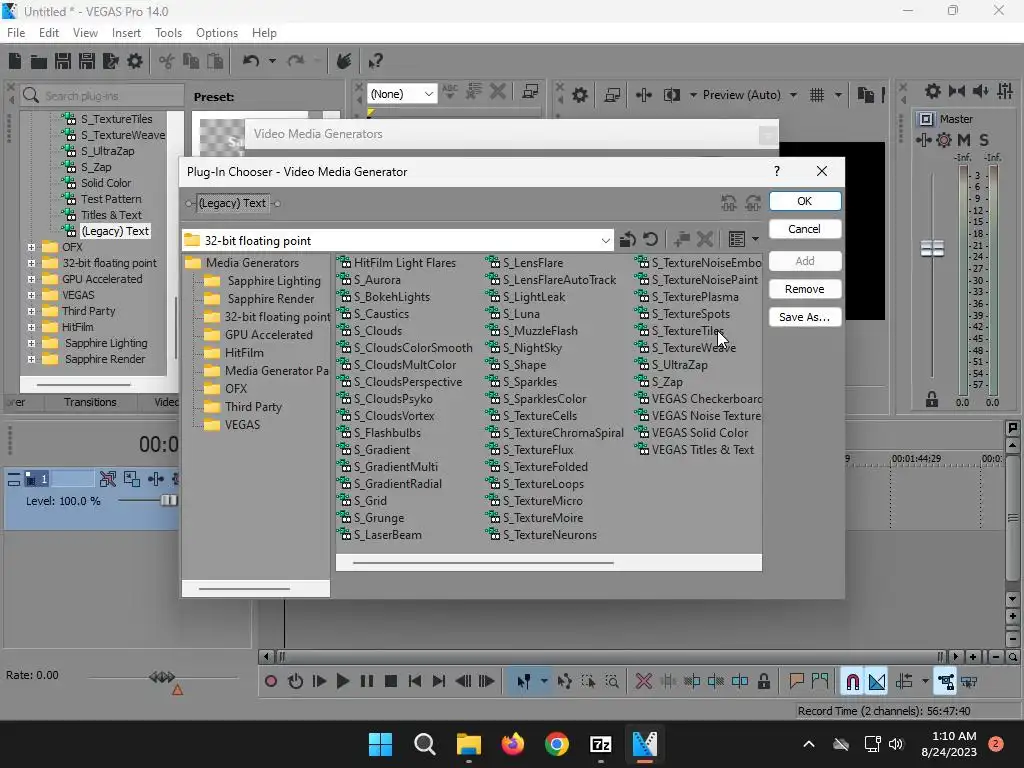This screenshot has height=768, width=1024.
Task: Open the File menu
Action: pos(16,33)
